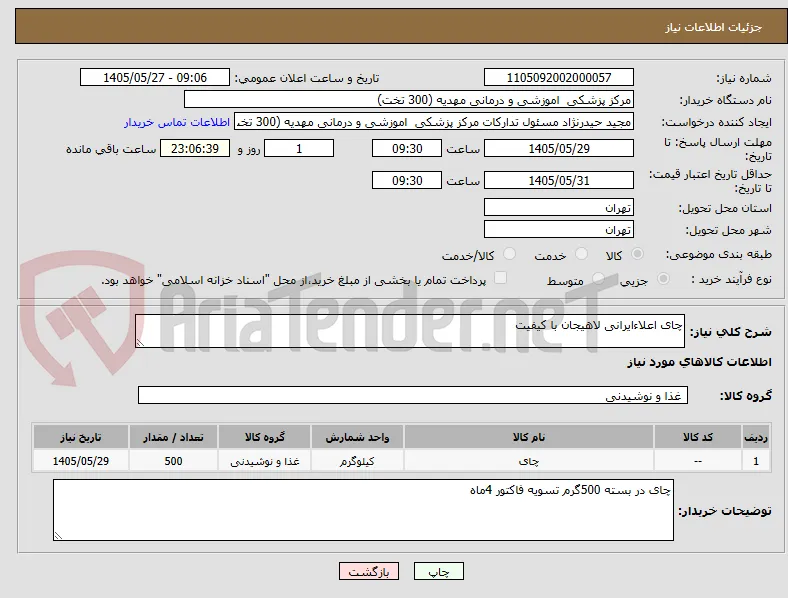Click the response deadline date 1405/05/29 field
788x598 pixels.
point(559,148)
